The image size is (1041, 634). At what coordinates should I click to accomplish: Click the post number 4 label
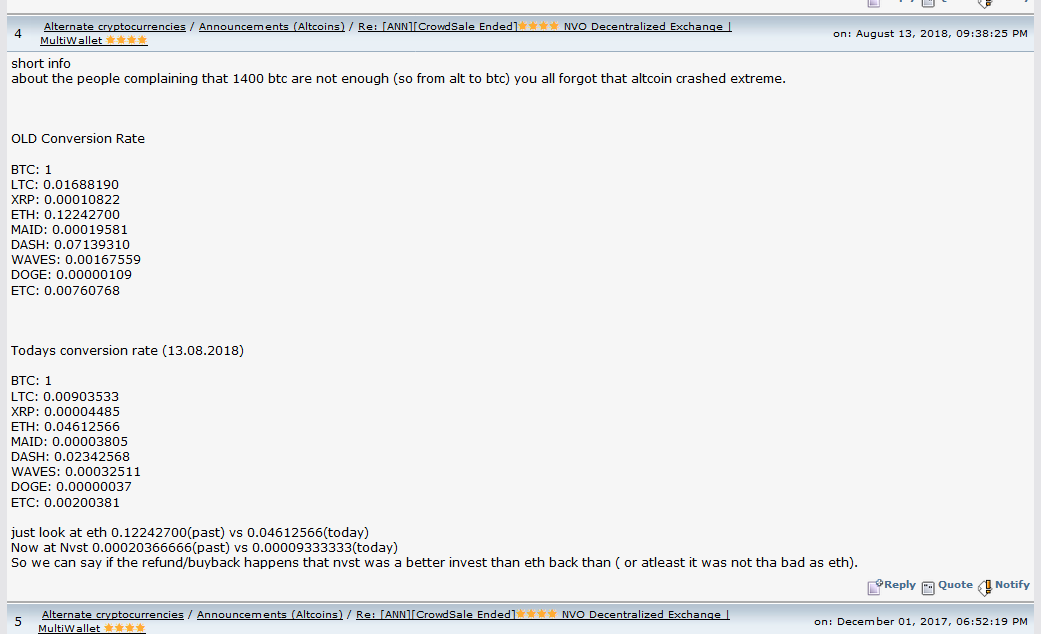pos(18,34)
